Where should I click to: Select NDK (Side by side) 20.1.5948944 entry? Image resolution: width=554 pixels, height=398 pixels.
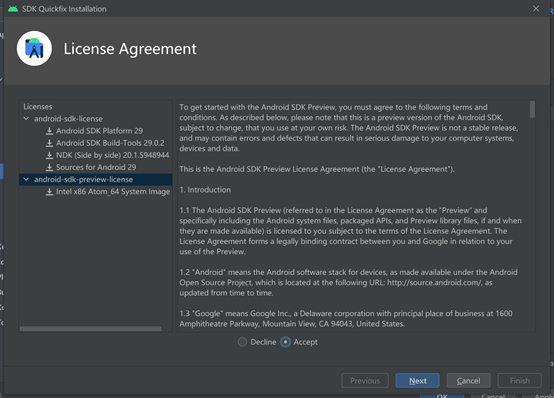coord(112,155)
